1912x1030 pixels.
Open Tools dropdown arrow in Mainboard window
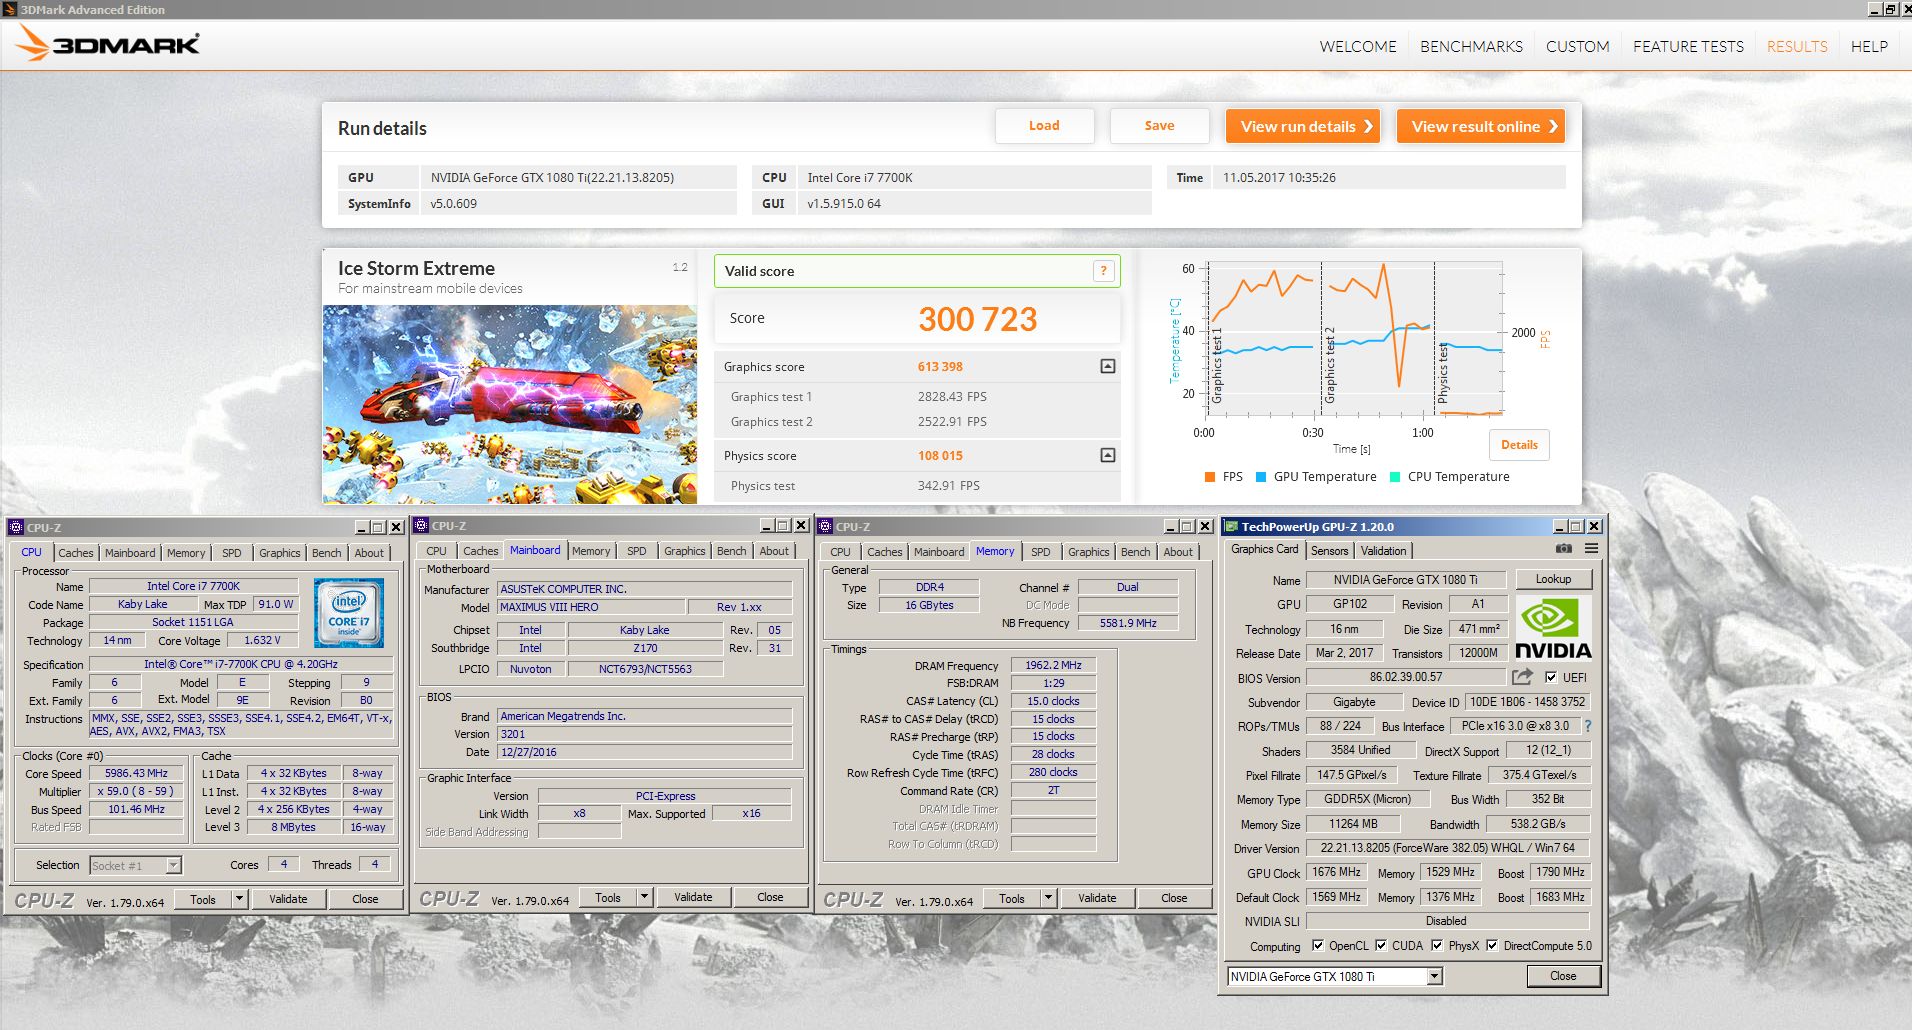tap(644, 897)
